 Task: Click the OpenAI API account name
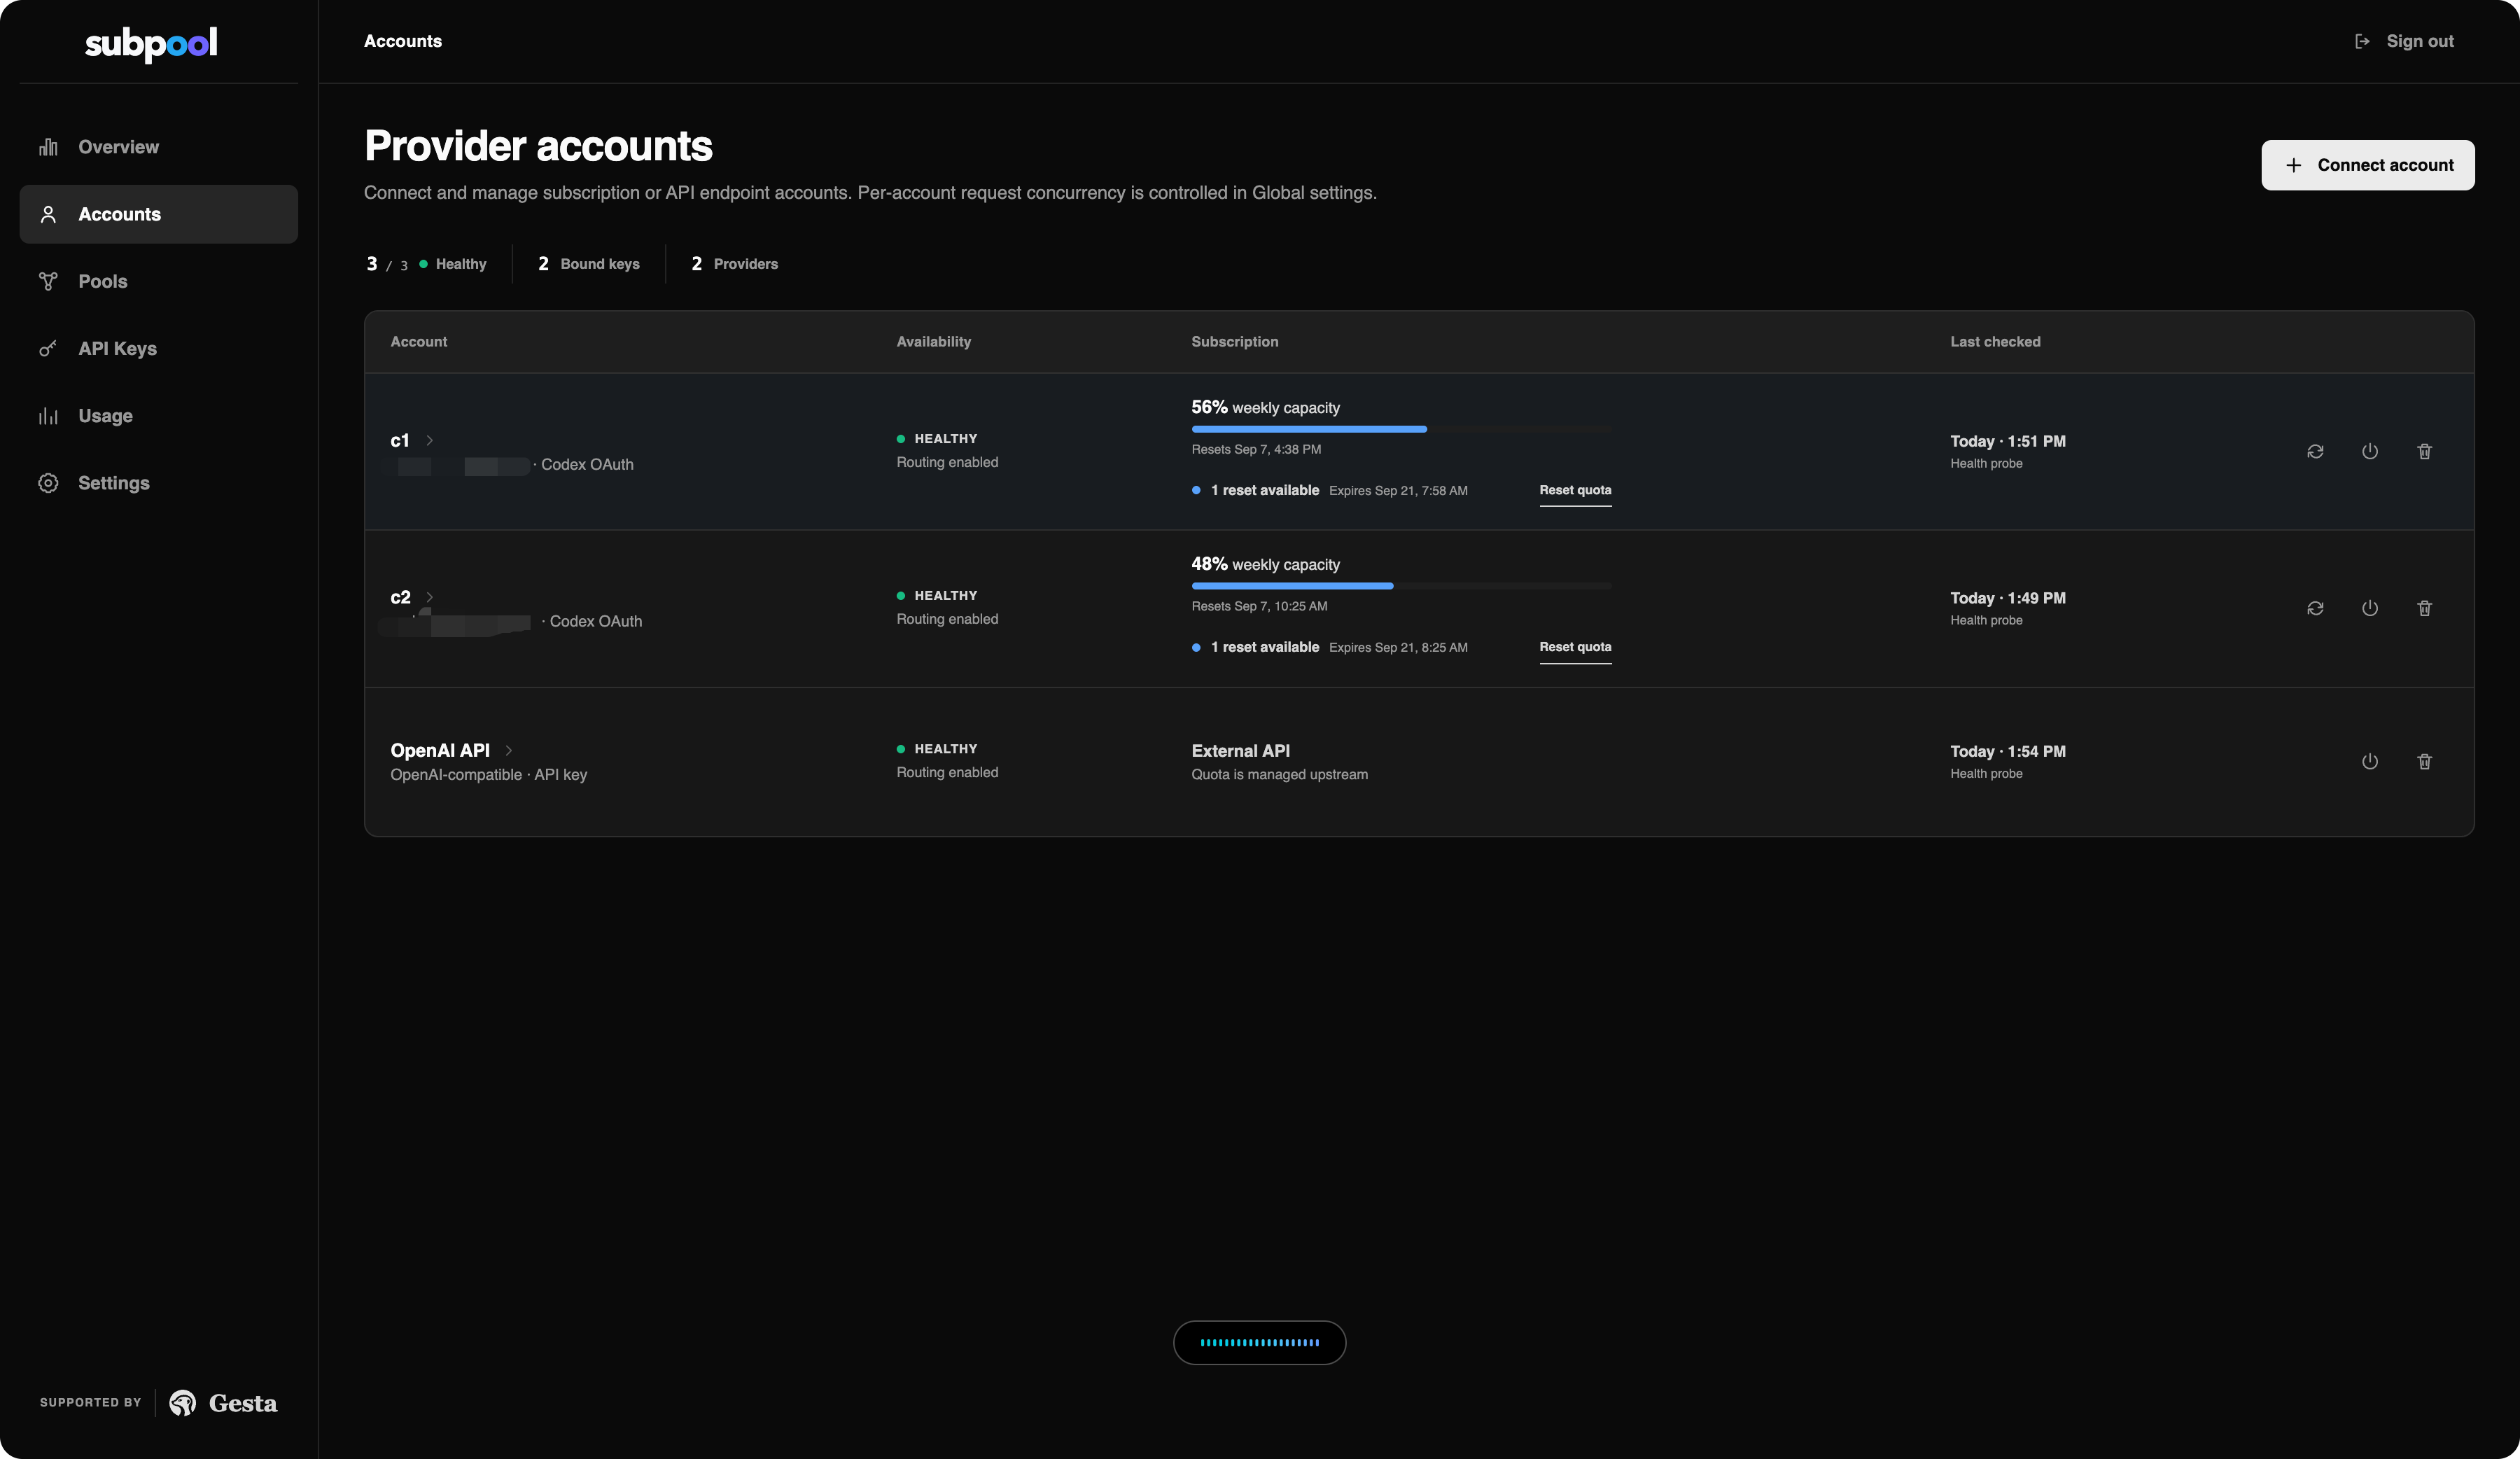pyautogui.click(x=440, y=750)
